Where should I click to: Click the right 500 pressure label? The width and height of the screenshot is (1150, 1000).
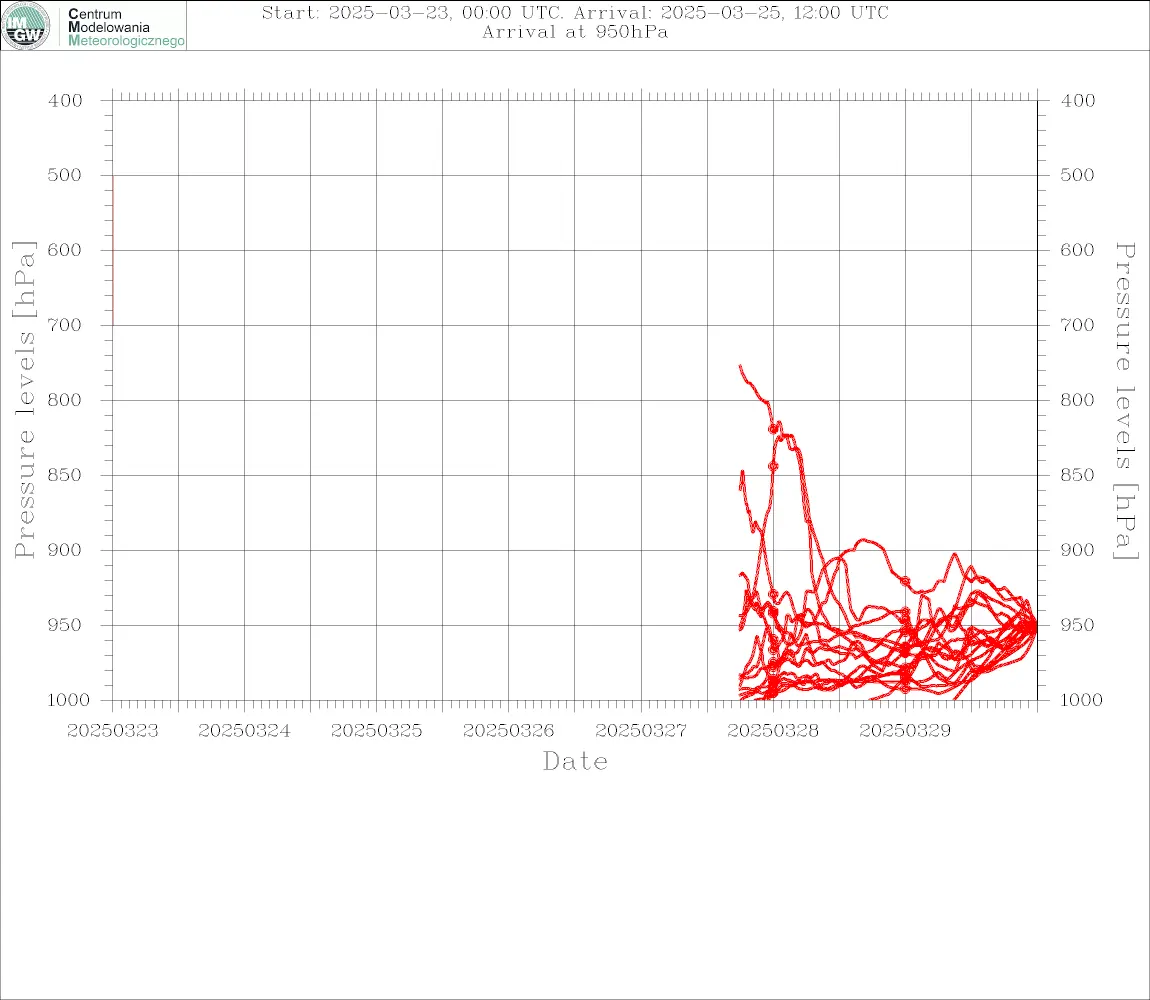[1077, 175]
